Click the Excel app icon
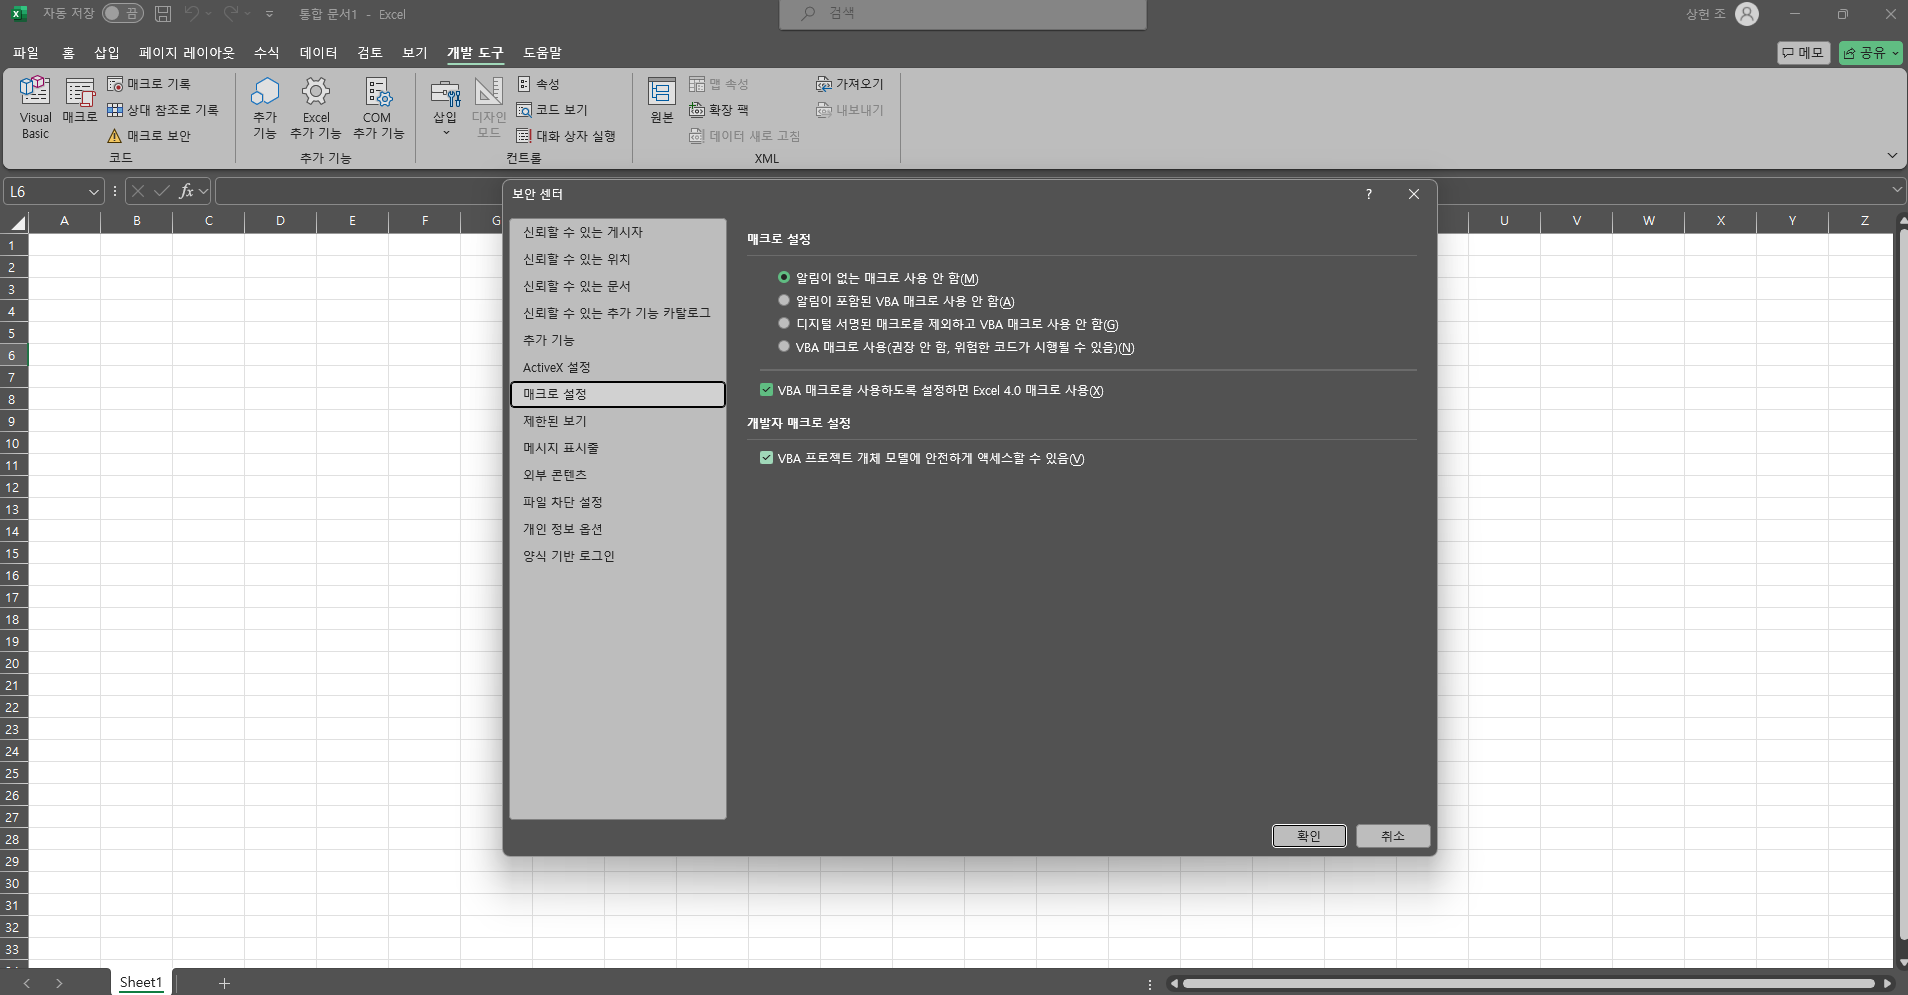The width and height of the screenshot is (1908, 995). 19,14
